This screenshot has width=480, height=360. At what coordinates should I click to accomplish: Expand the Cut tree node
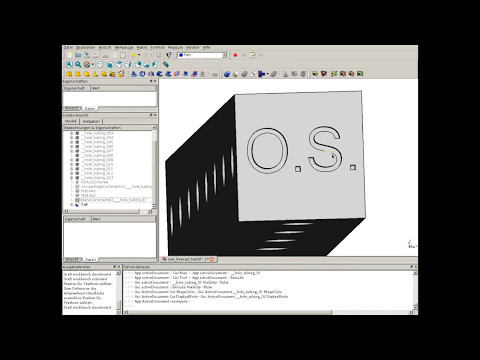71,205
